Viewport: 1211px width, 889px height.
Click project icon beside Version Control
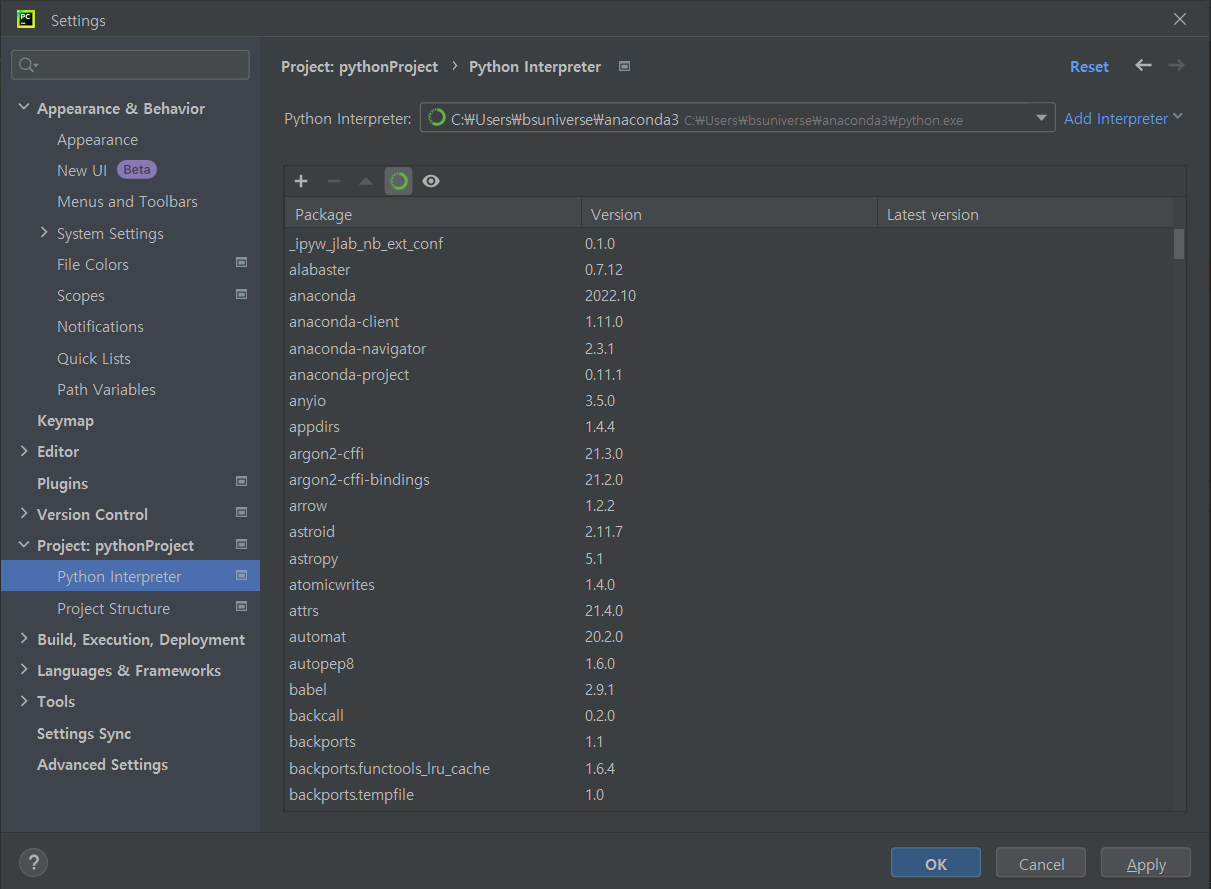241,513
